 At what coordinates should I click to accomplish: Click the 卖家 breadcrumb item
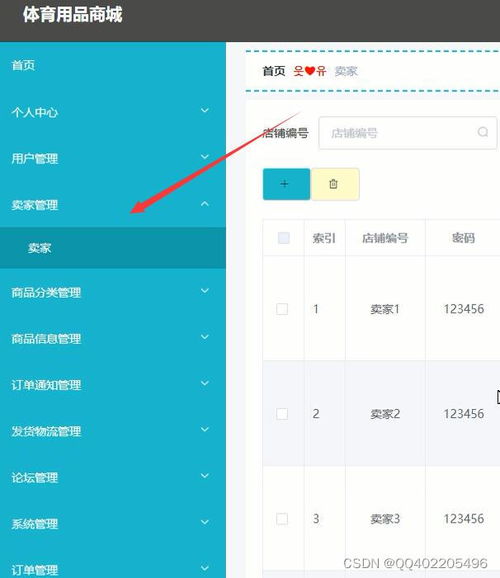coord(346,71)
